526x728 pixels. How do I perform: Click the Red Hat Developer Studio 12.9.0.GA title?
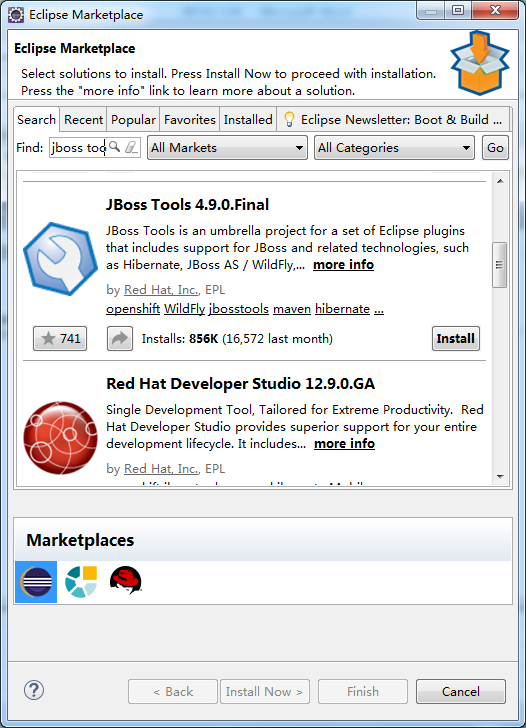pyautogui.click(x=240, y=384)
